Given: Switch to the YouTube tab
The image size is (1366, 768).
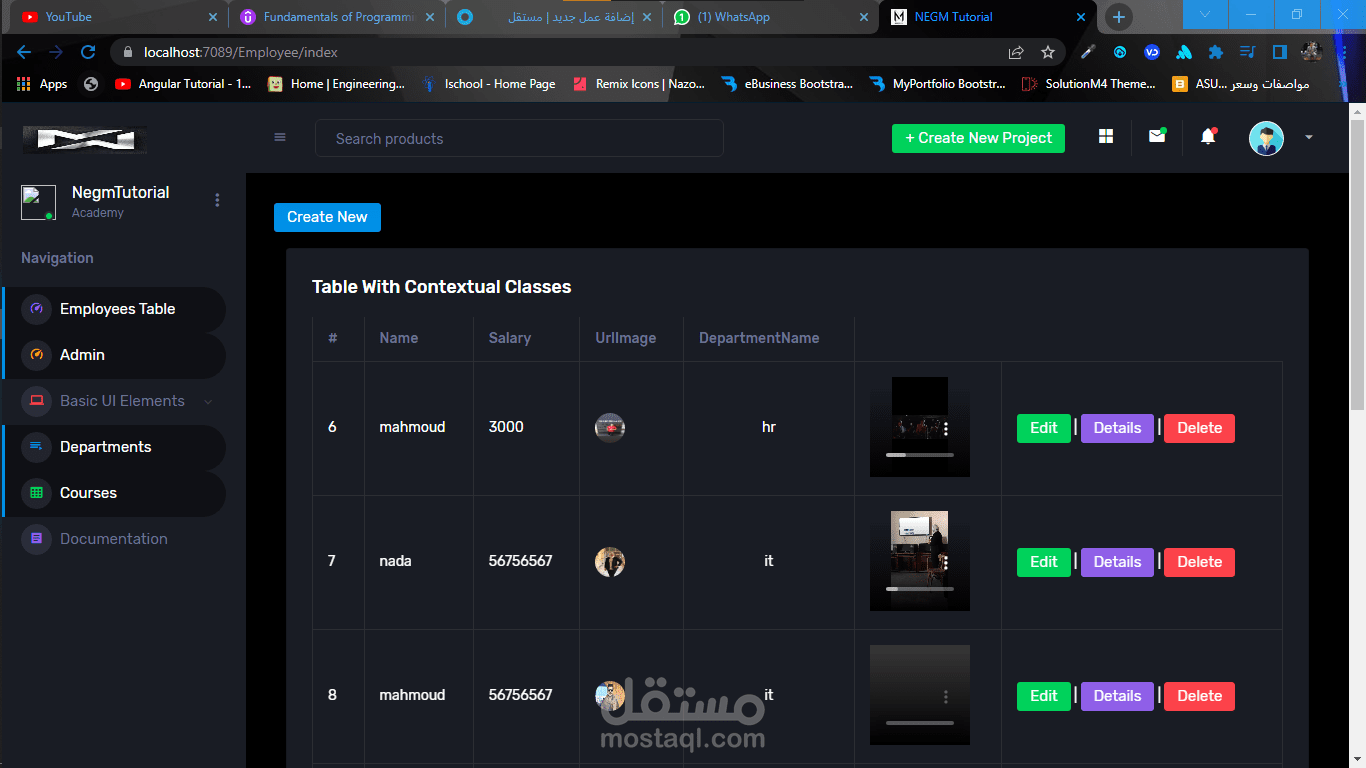Looking at the screenshot, I should point(113,17).
